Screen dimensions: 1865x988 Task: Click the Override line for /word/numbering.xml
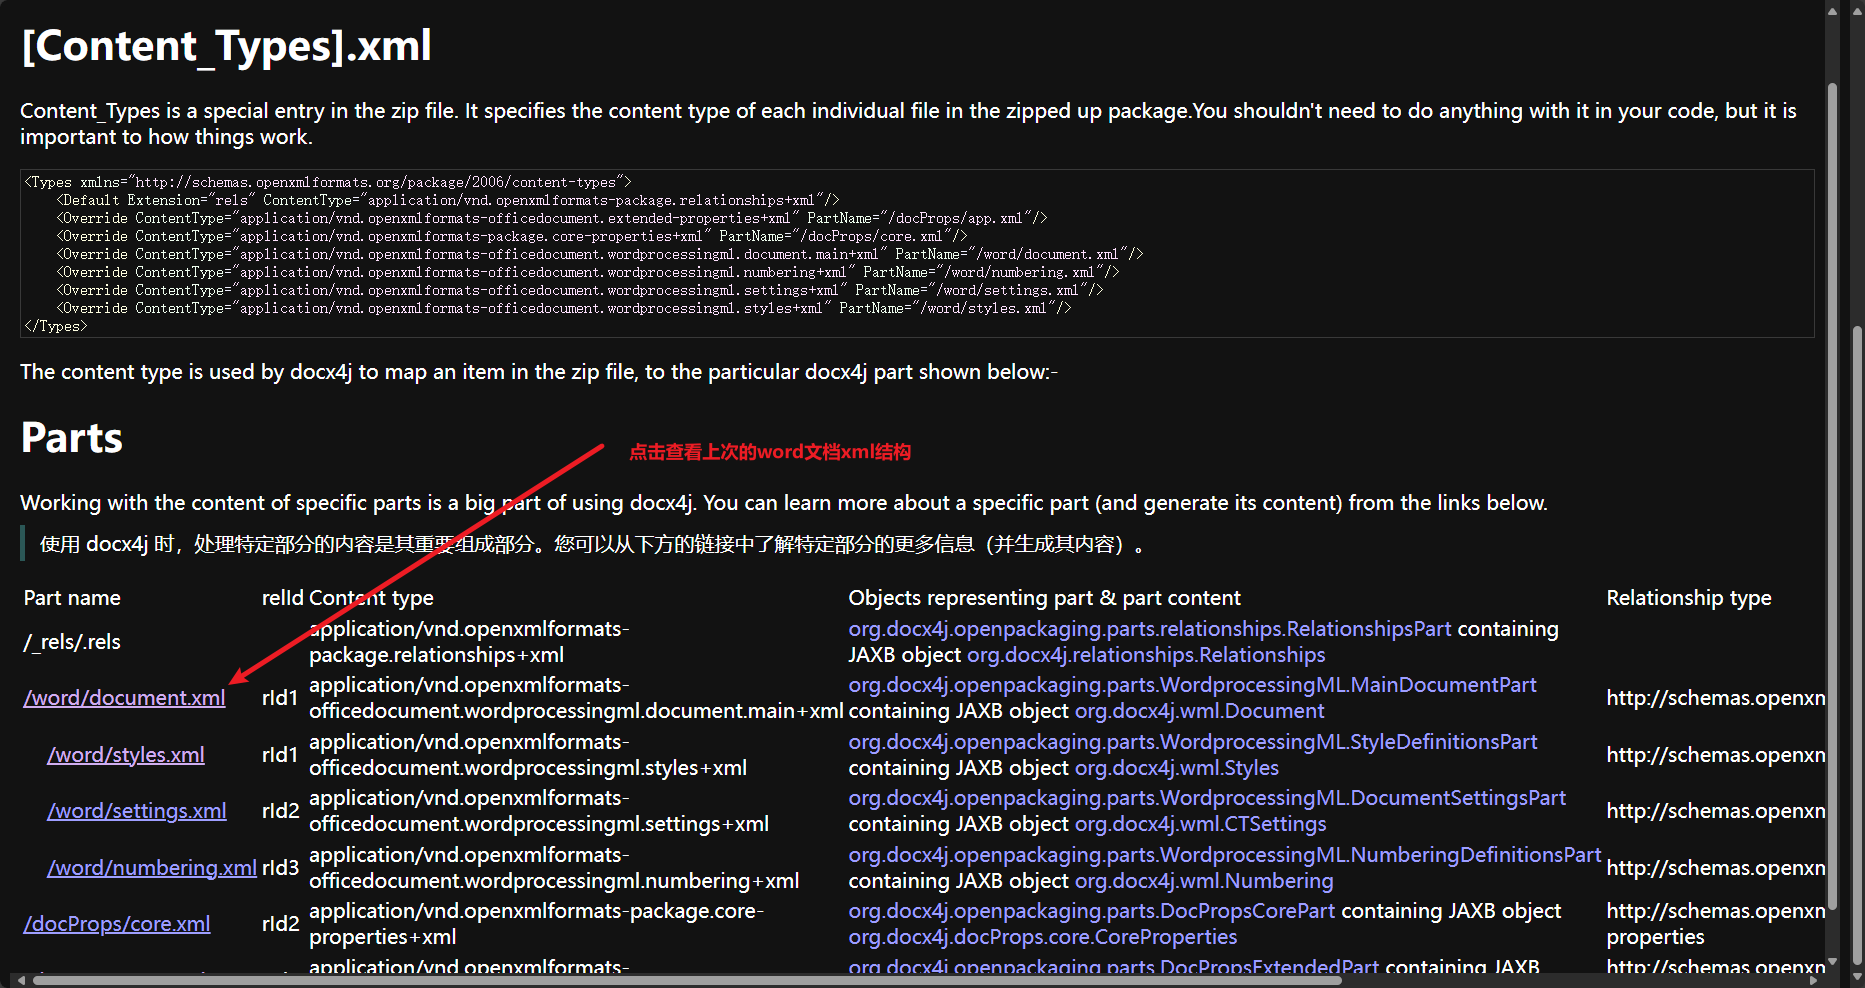[x=588, y=272]
